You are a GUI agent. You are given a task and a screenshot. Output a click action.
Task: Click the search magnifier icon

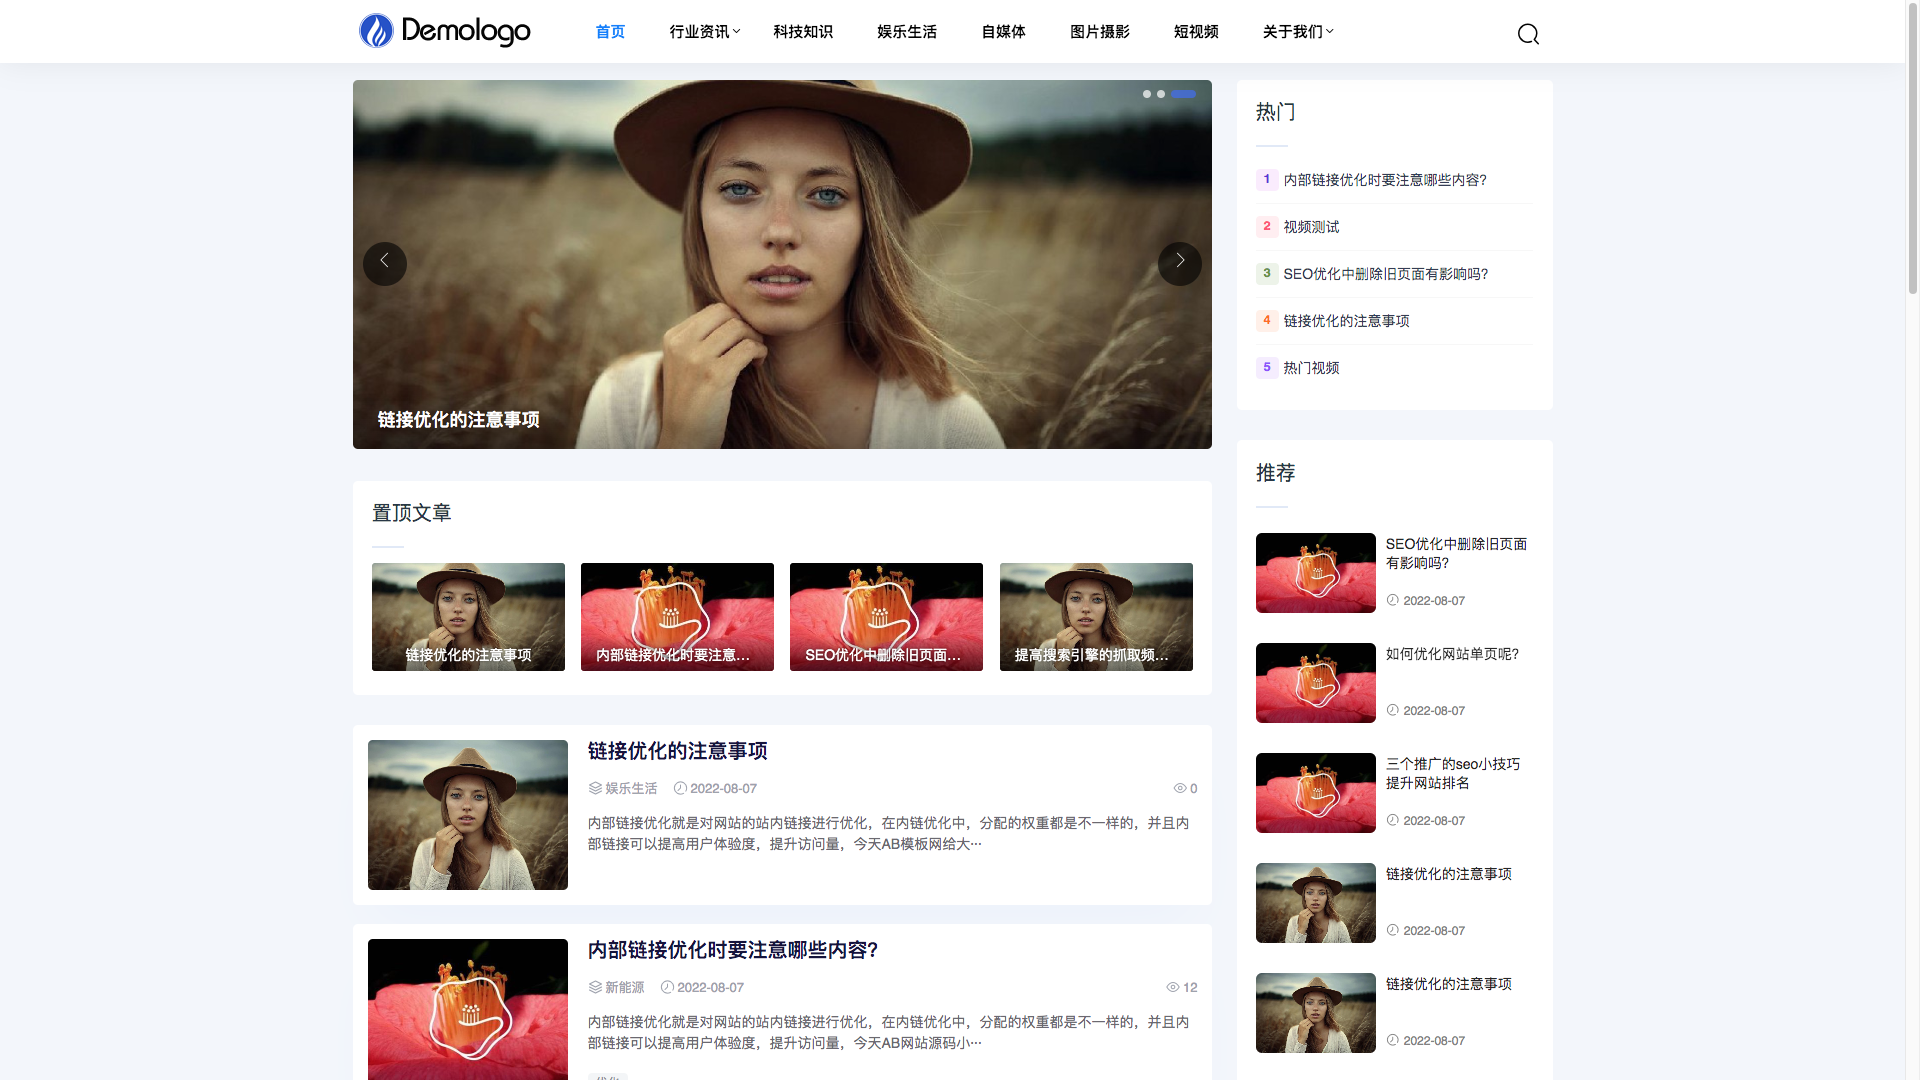click(1528, 34)
